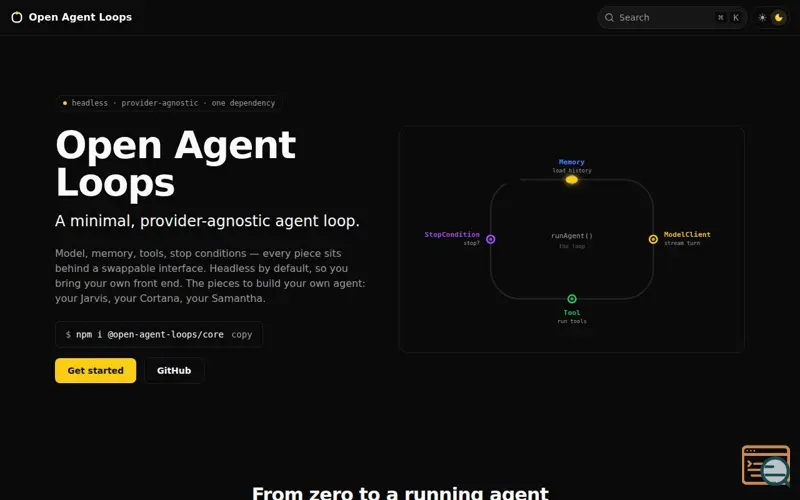Viewport: 800px width, 500px height.
Task: Click the K shortcut key badge
Action: coord(736,17)
